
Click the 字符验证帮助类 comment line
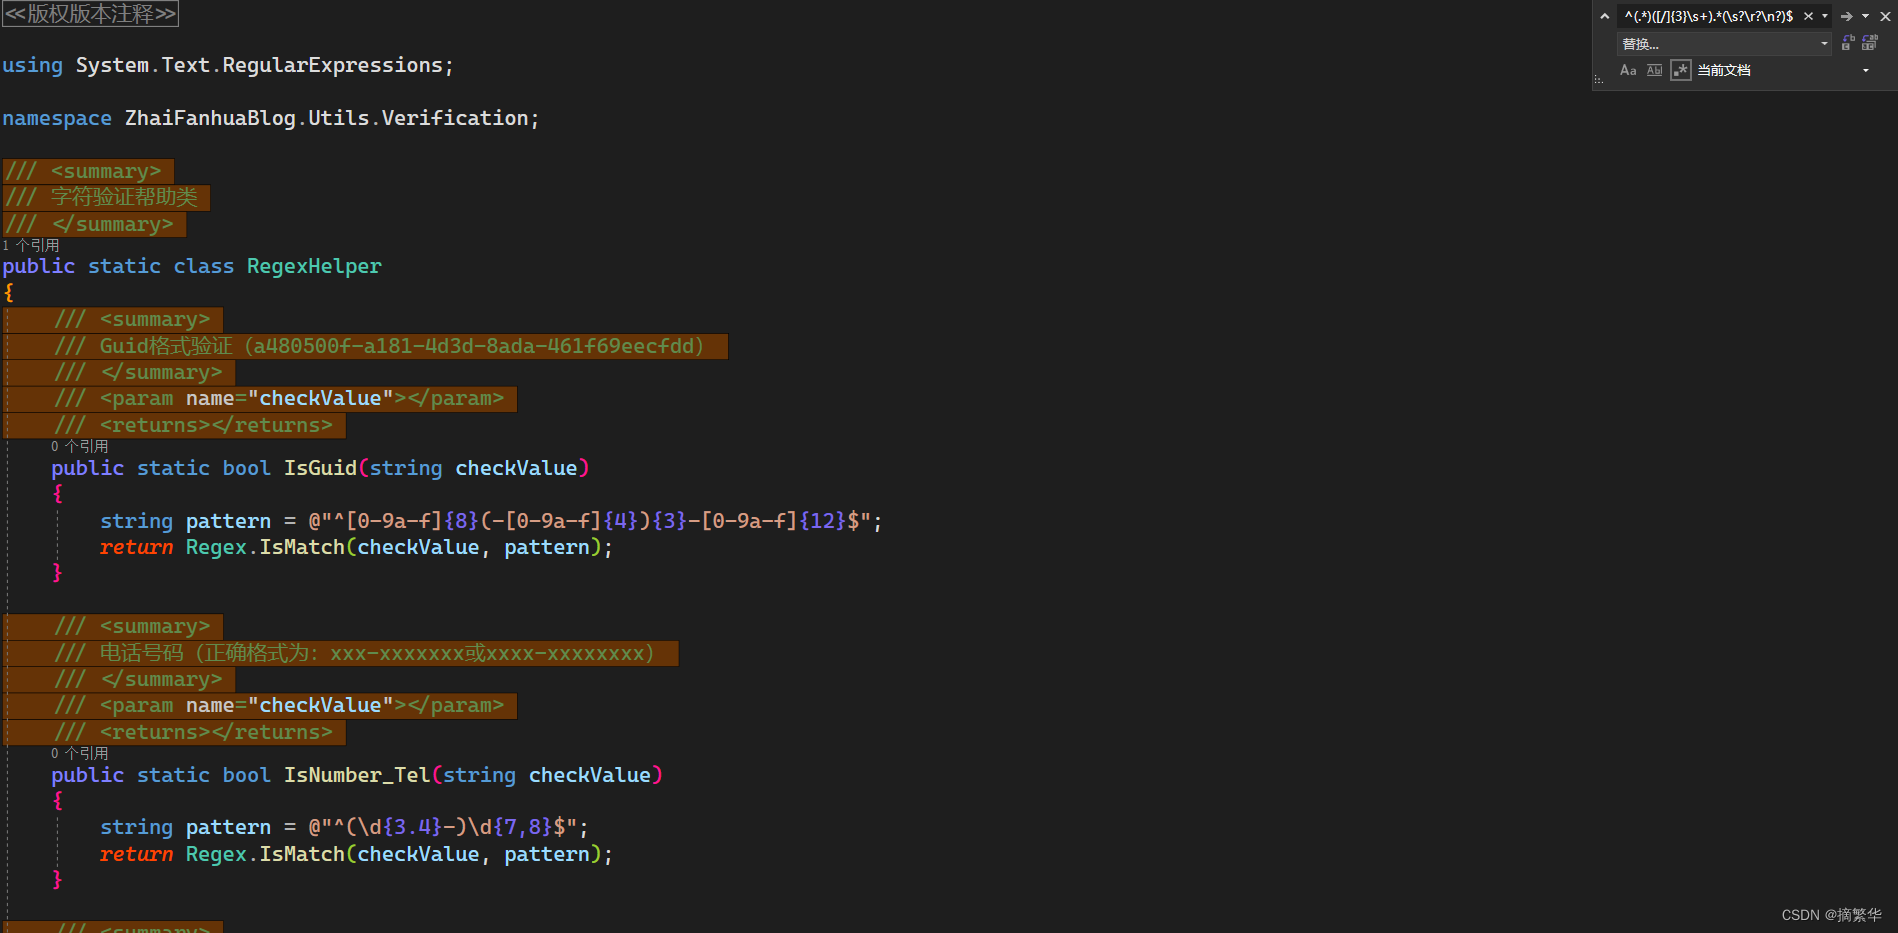105,198
